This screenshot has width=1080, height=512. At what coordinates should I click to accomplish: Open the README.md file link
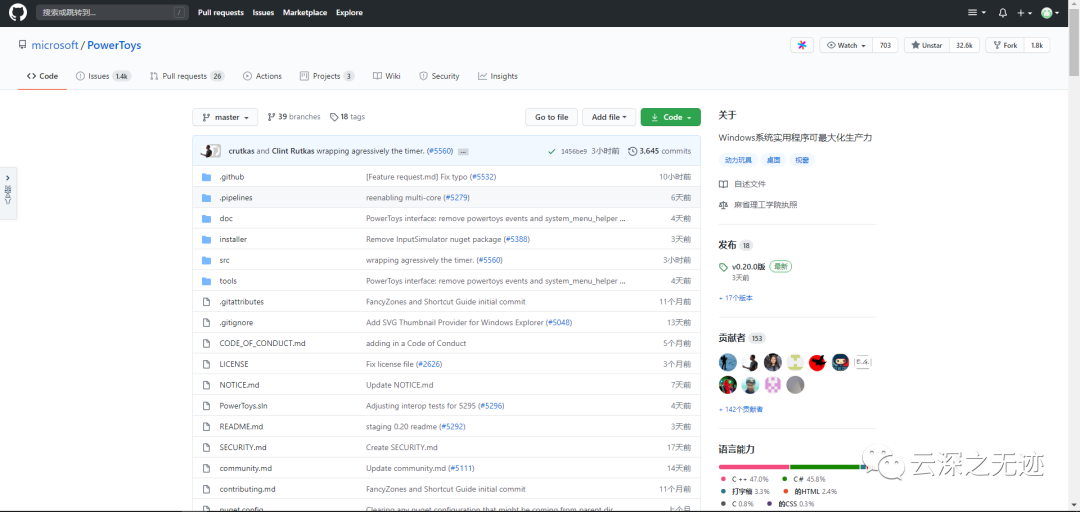[x=241, y=426]
